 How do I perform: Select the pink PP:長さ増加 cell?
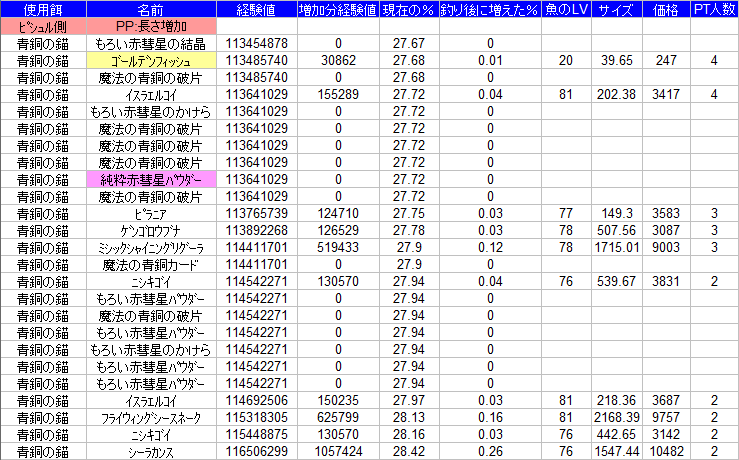pyautogui.click(x=151, y=27)
